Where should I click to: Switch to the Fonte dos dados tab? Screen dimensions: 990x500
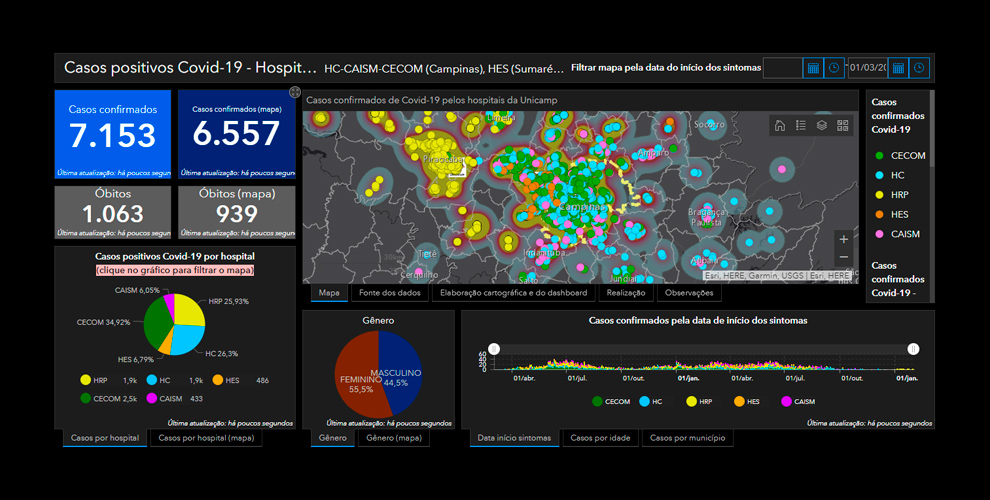(389, 293)
